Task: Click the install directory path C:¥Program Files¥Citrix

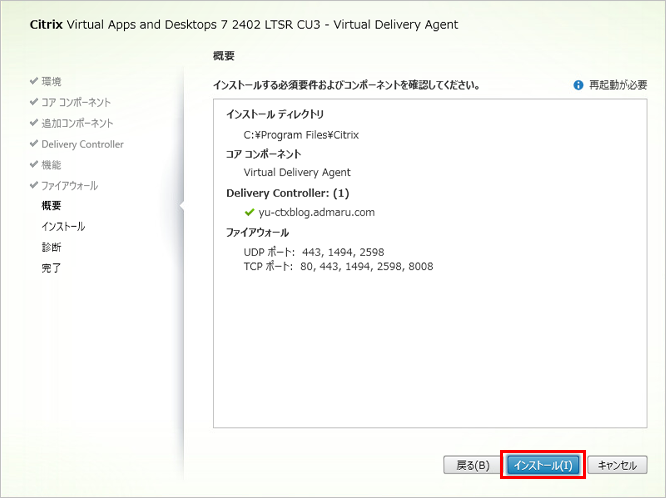Action: (301, 134)
